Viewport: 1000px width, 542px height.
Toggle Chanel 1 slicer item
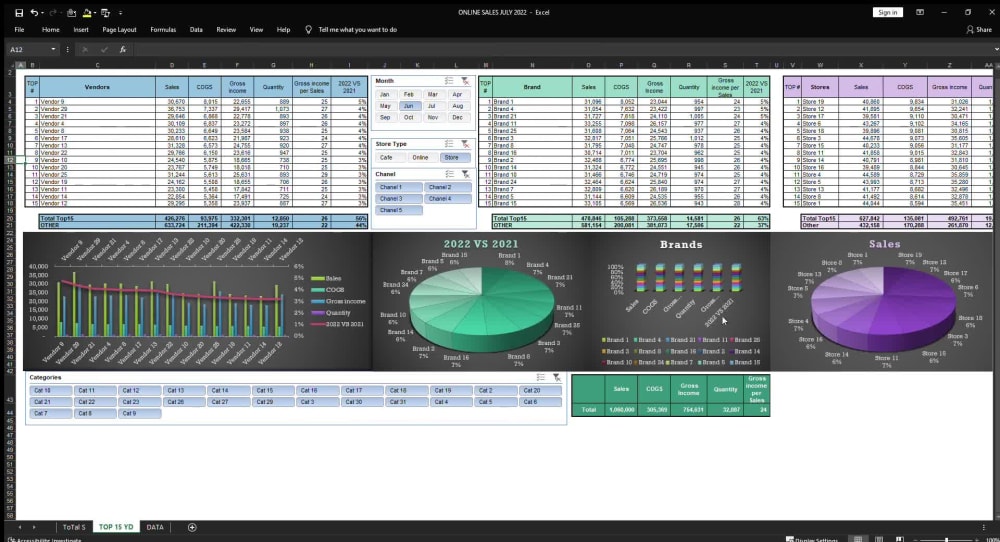[x=398, y=187]
